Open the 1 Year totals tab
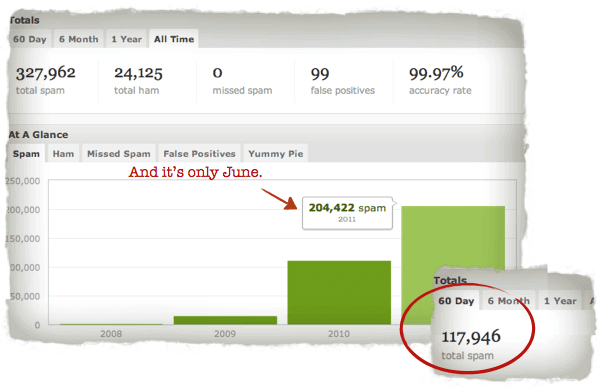This screenshot has width=600, height=388. coord(126,39)
